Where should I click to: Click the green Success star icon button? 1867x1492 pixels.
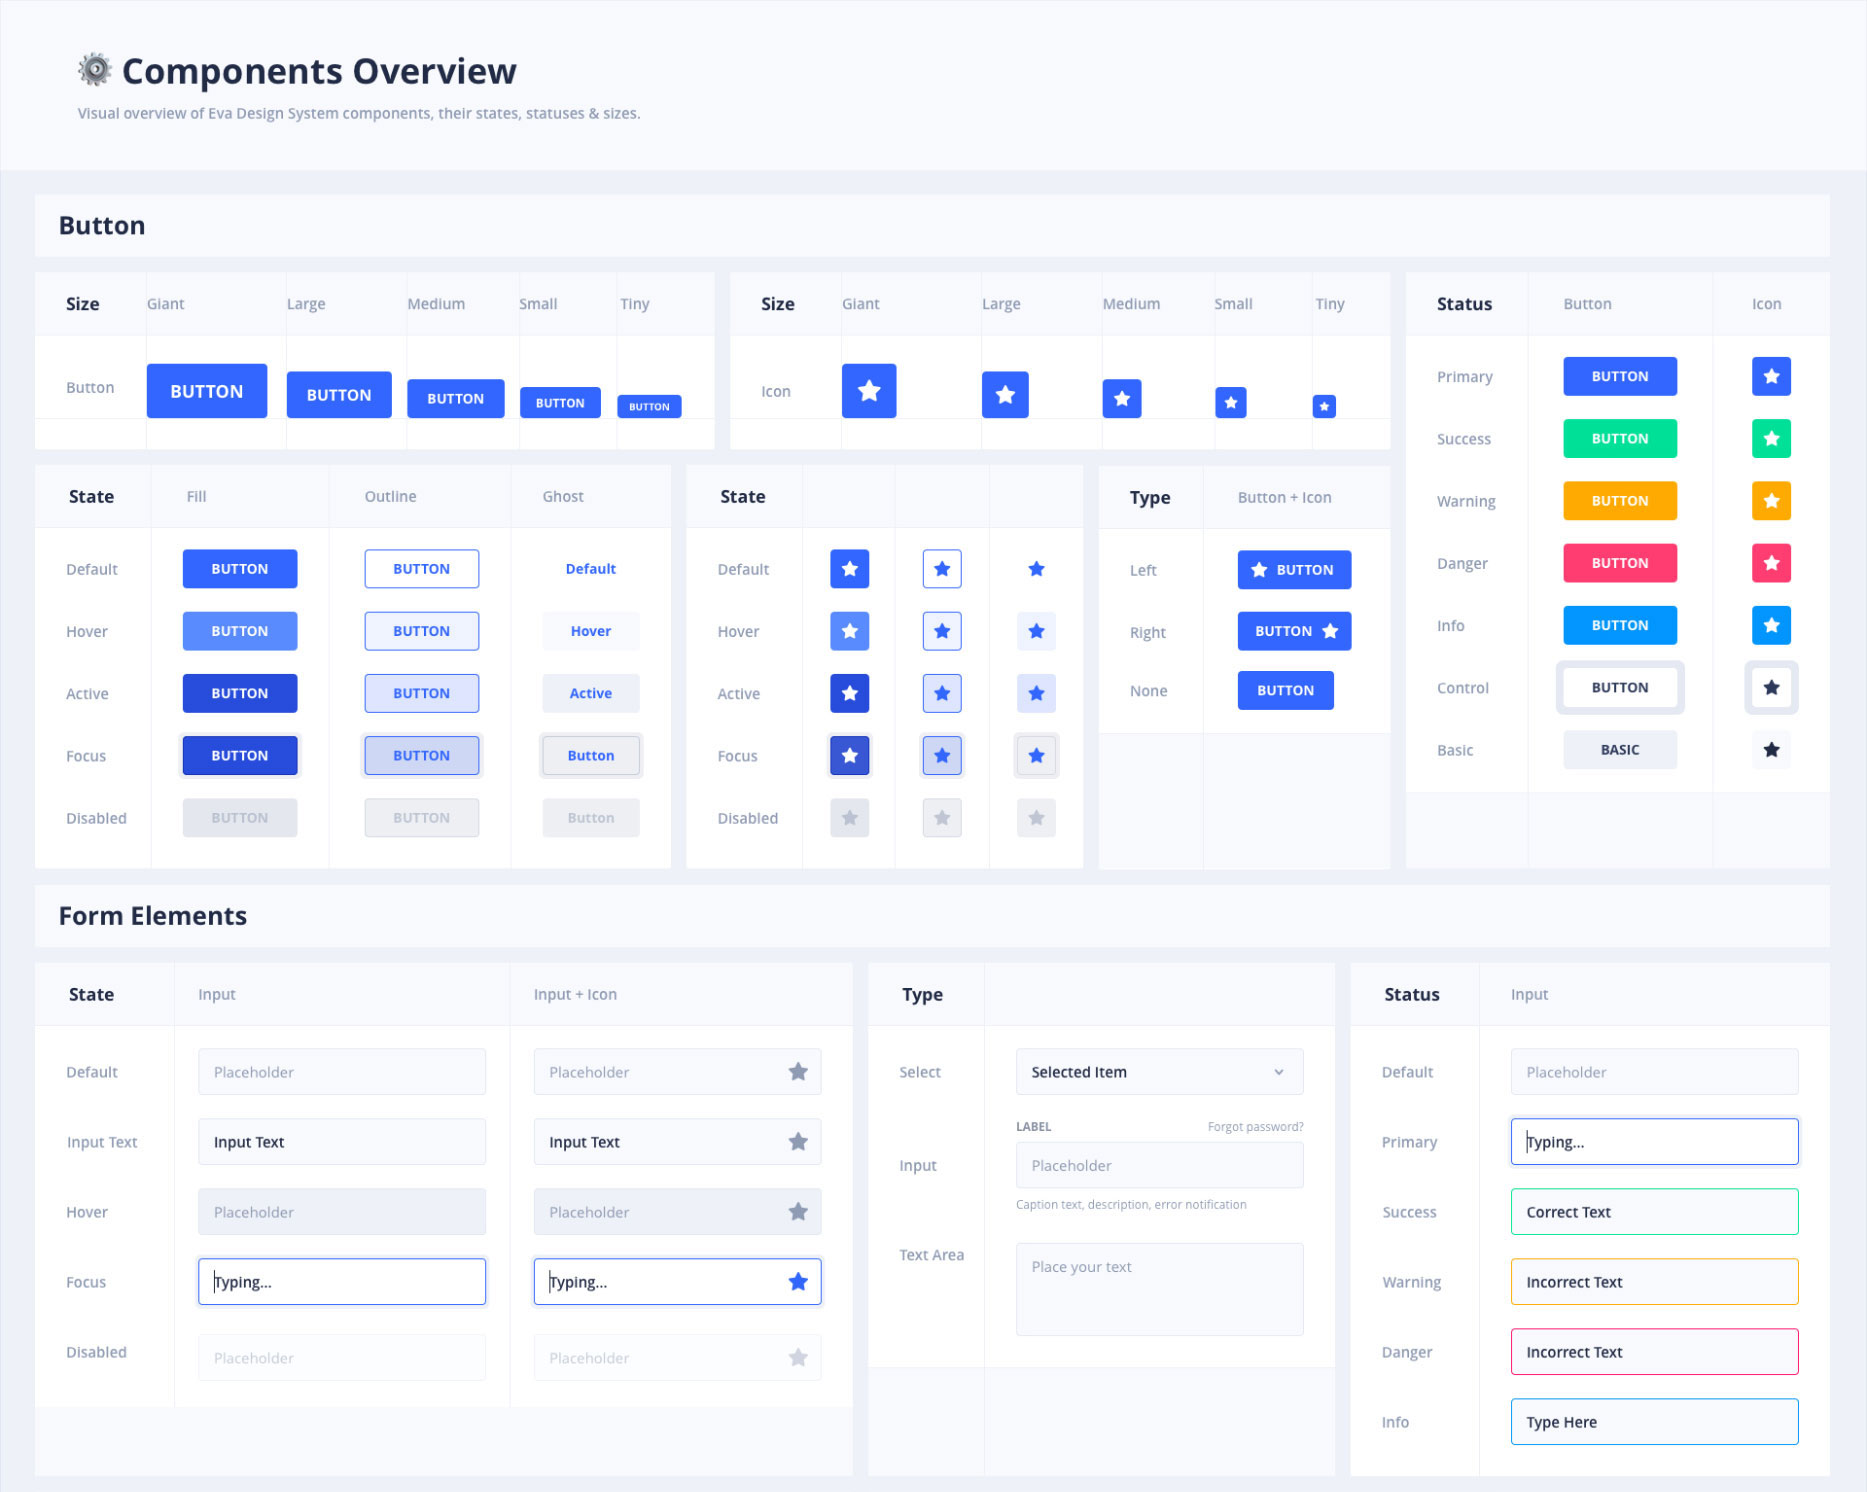point(1771,438)
